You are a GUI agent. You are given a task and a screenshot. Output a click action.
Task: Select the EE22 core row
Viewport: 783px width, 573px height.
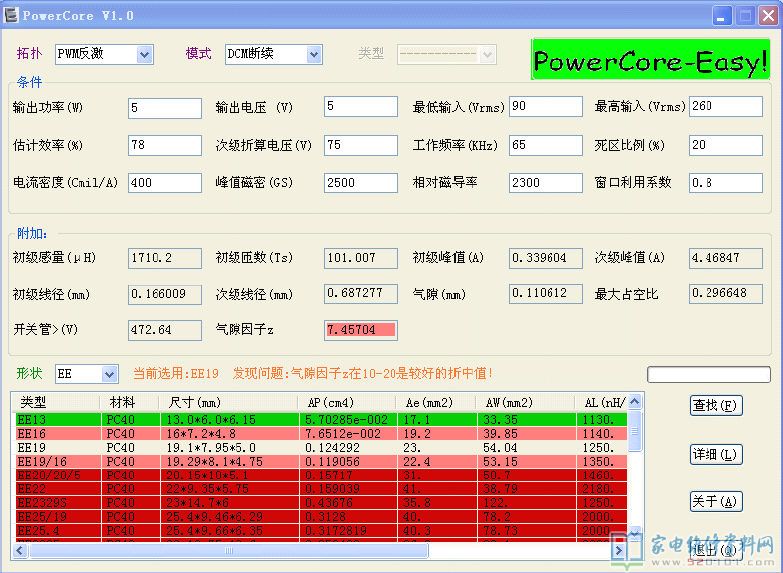(321, 489)
